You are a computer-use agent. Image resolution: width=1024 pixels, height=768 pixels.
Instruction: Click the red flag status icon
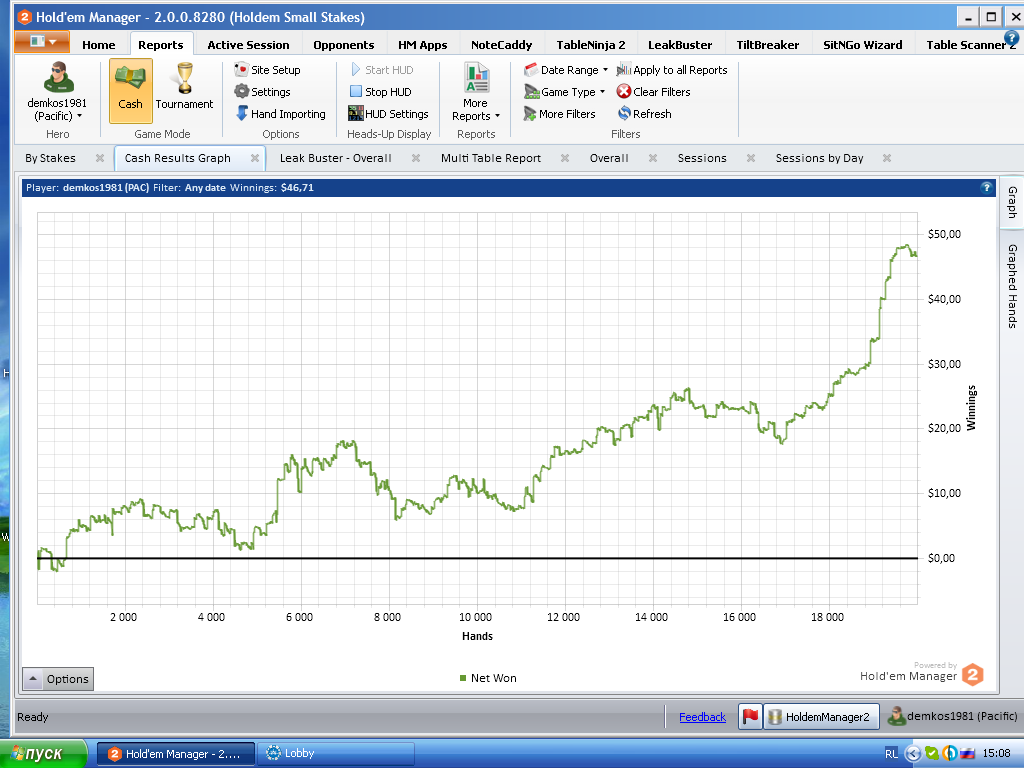tap(750, 716)
